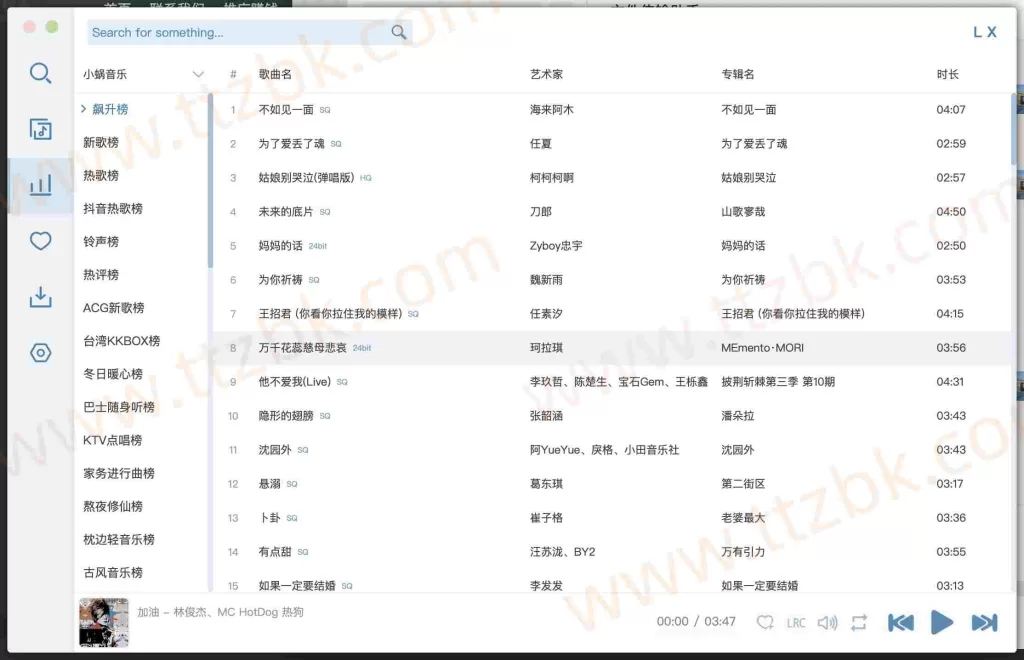
Task: Open the 小蜗音乐 source dropdown
Action: pos(140,73)
